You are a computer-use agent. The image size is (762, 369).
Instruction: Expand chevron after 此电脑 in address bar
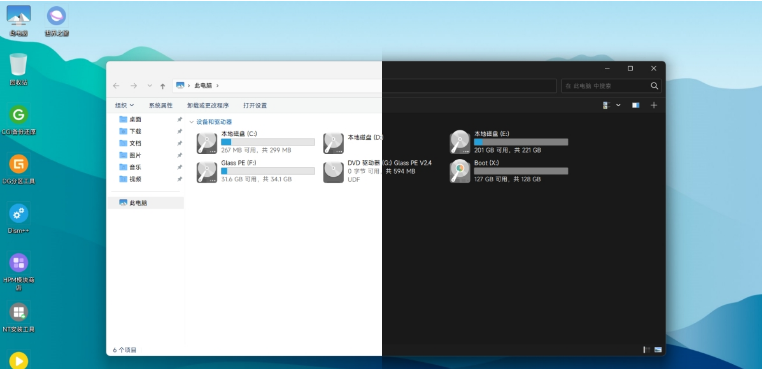pos(217,86)
